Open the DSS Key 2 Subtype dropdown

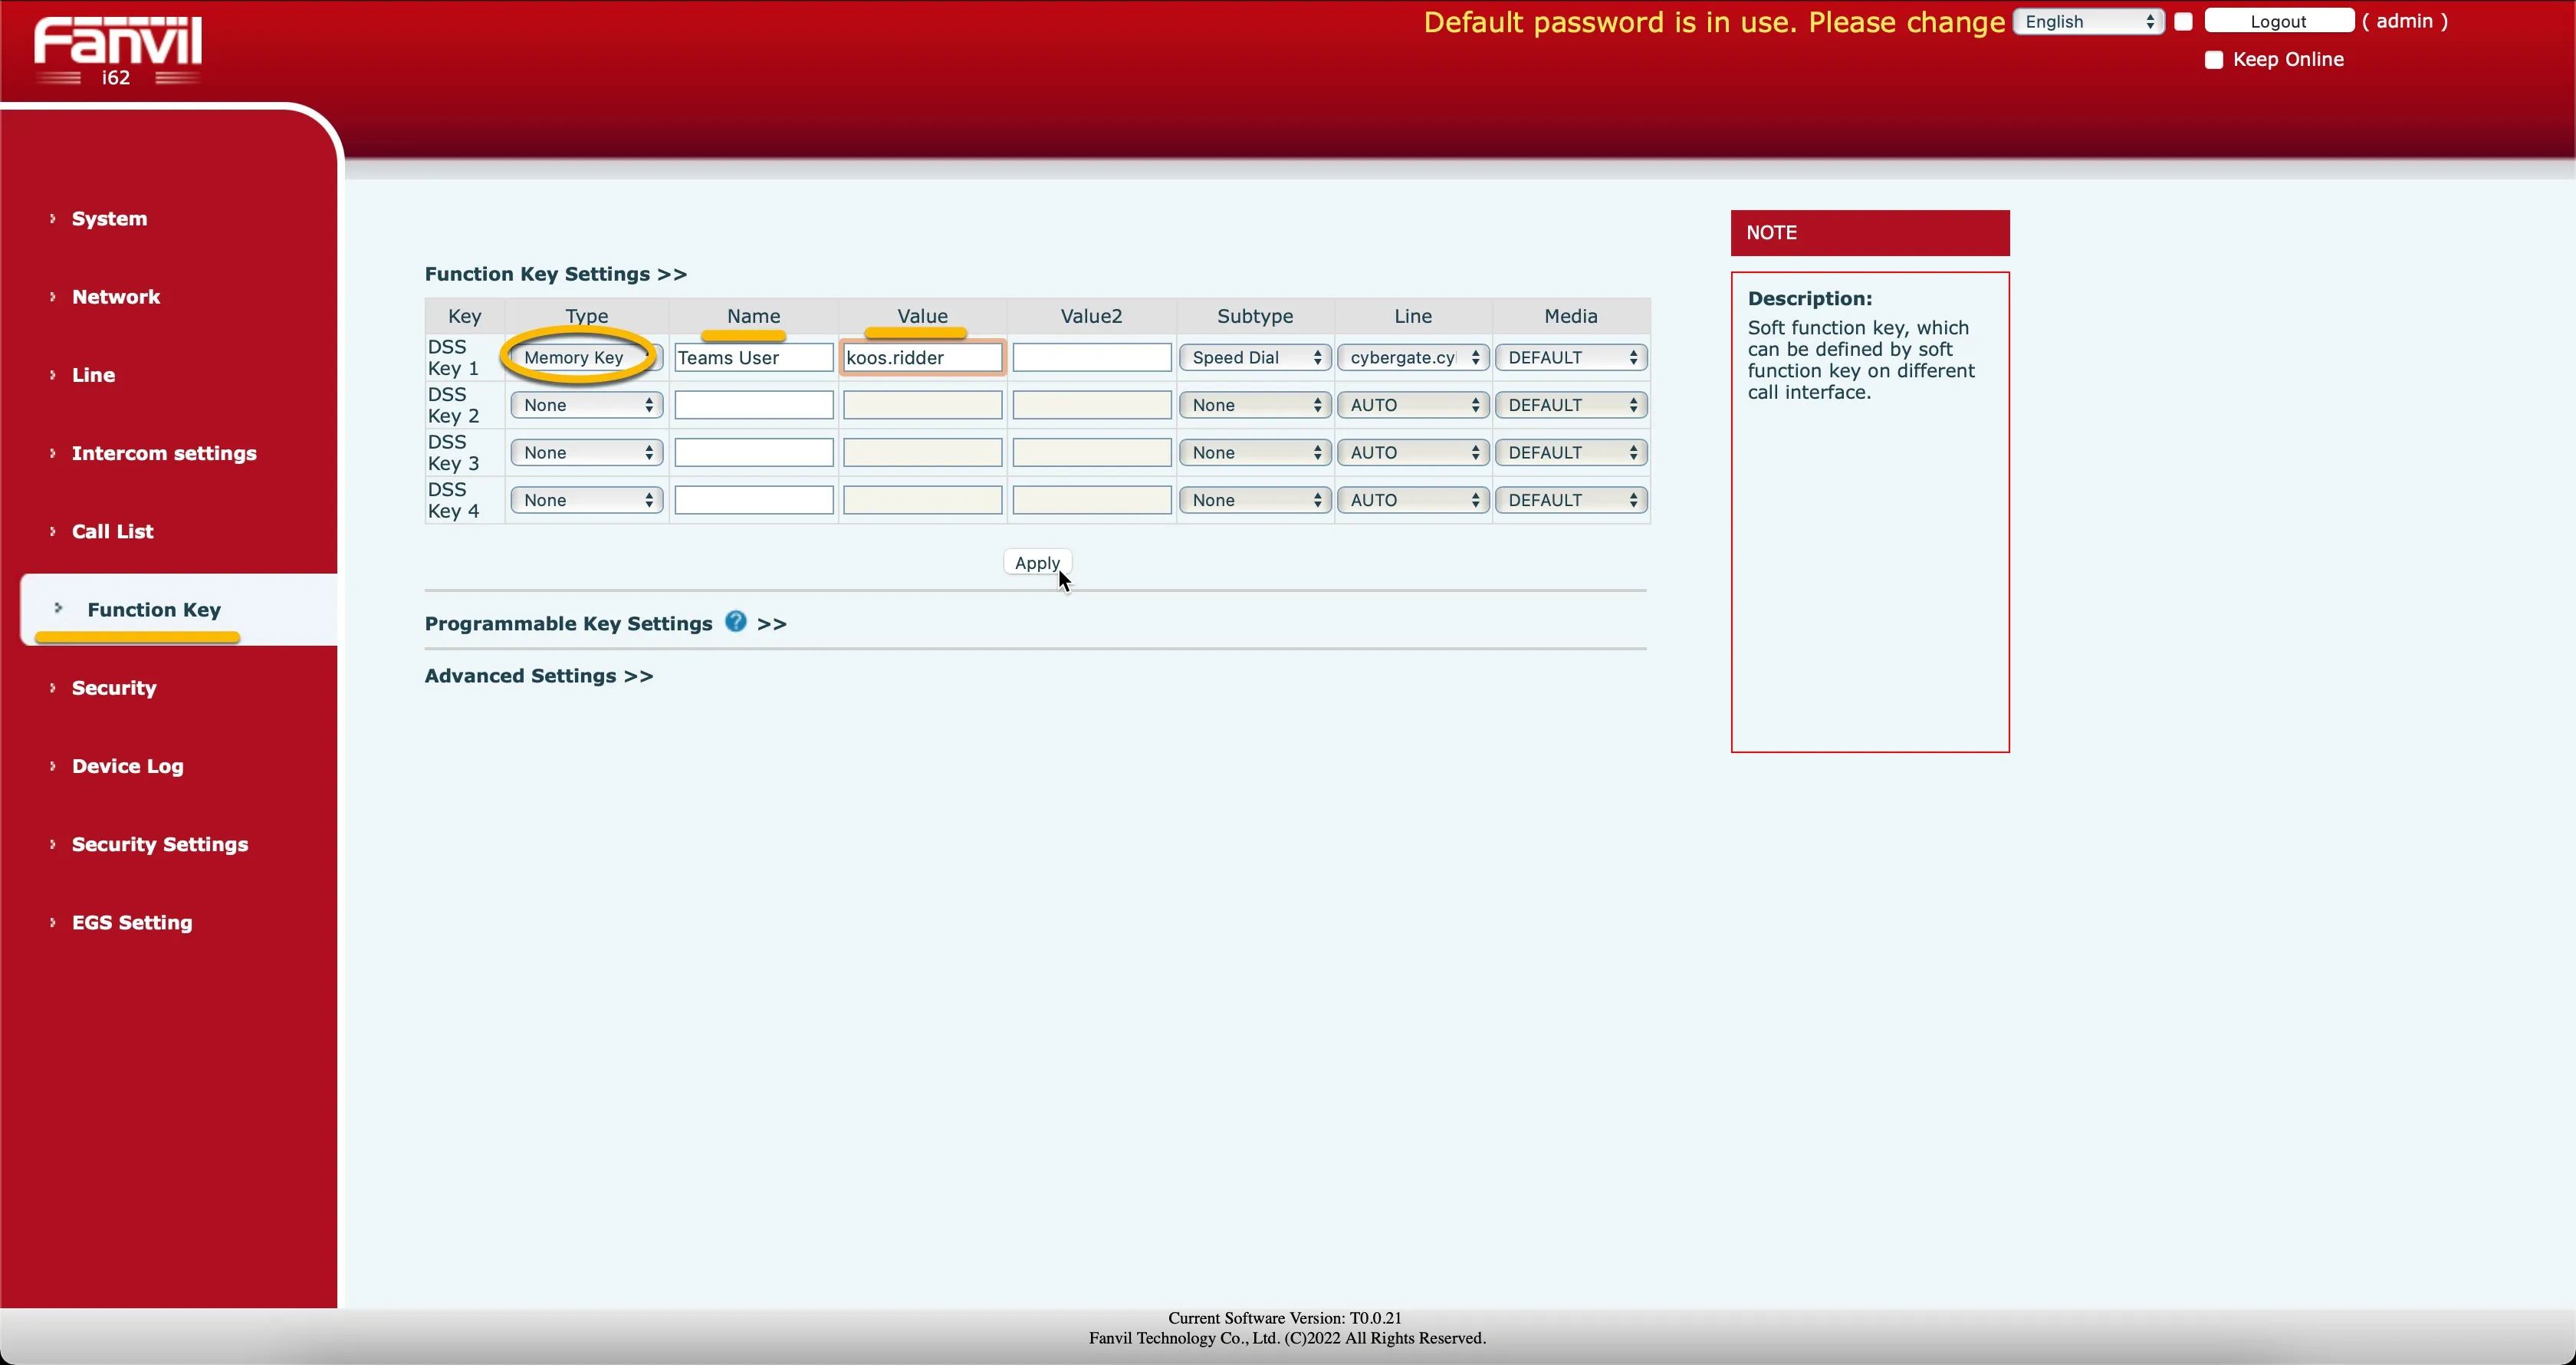1255,405
